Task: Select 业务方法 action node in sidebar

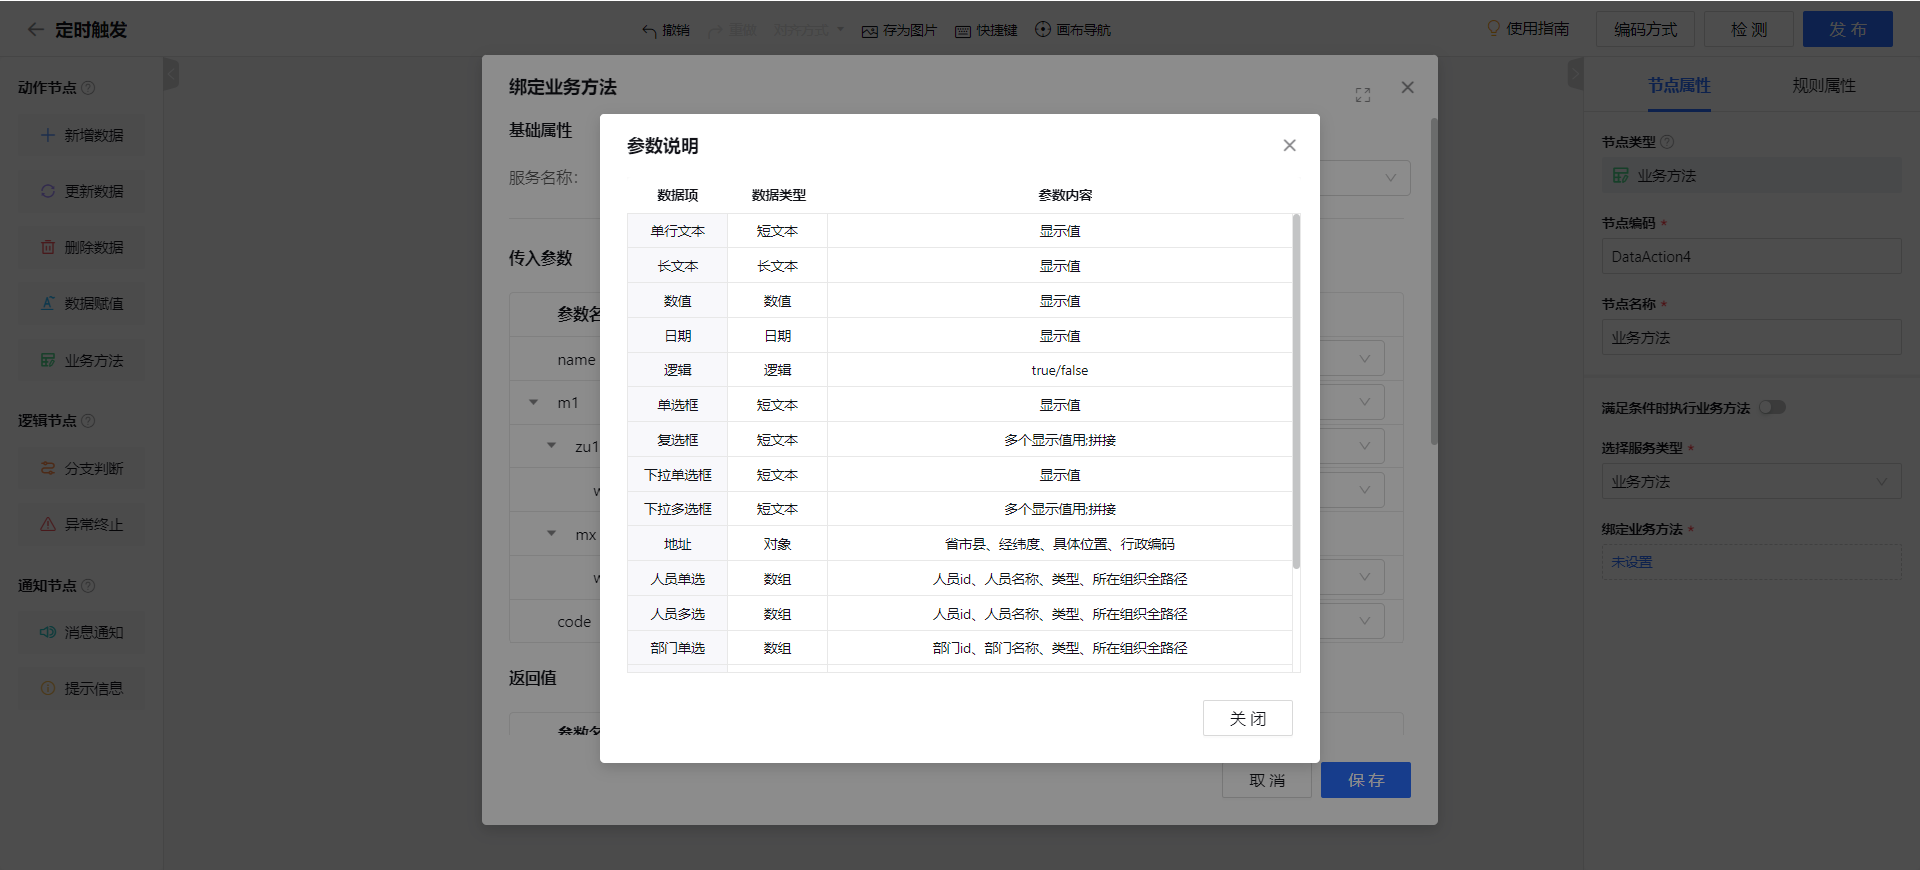Action: pos(82,360)
